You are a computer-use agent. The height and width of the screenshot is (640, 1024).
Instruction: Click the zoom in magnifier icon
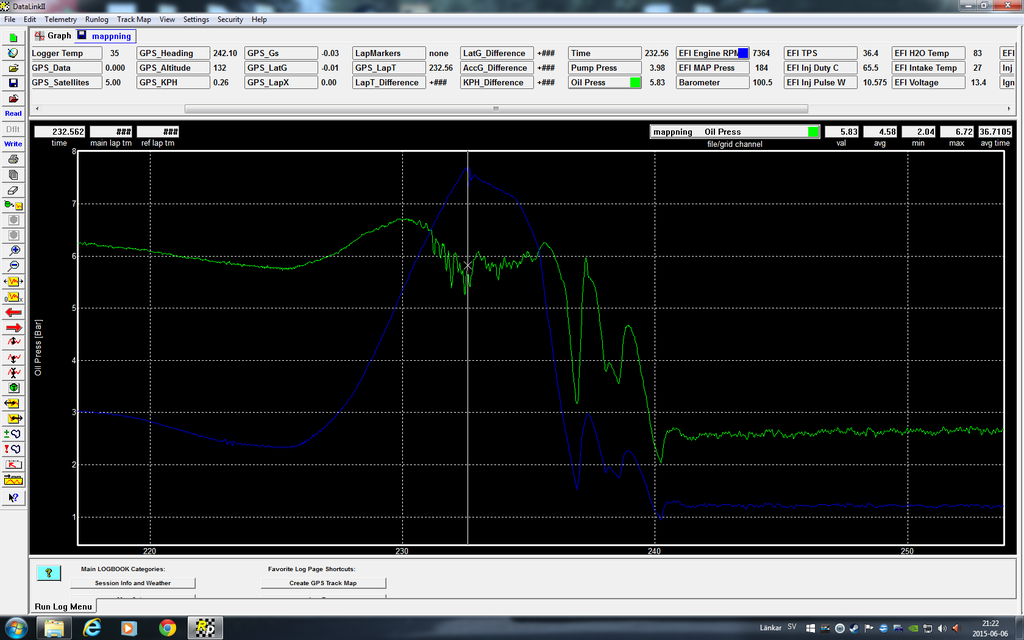tap(14, 250)
